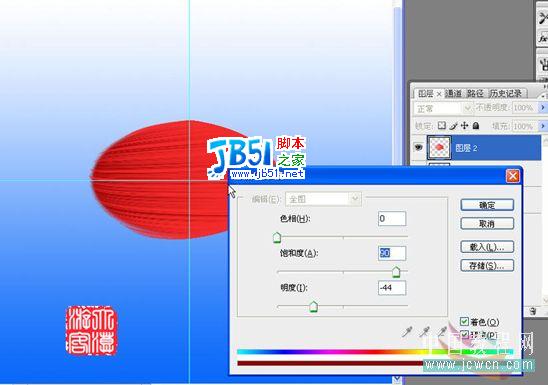The image size is (548, 385).
Task: Click the fx styles icon in dock
Action: [543, 38]
